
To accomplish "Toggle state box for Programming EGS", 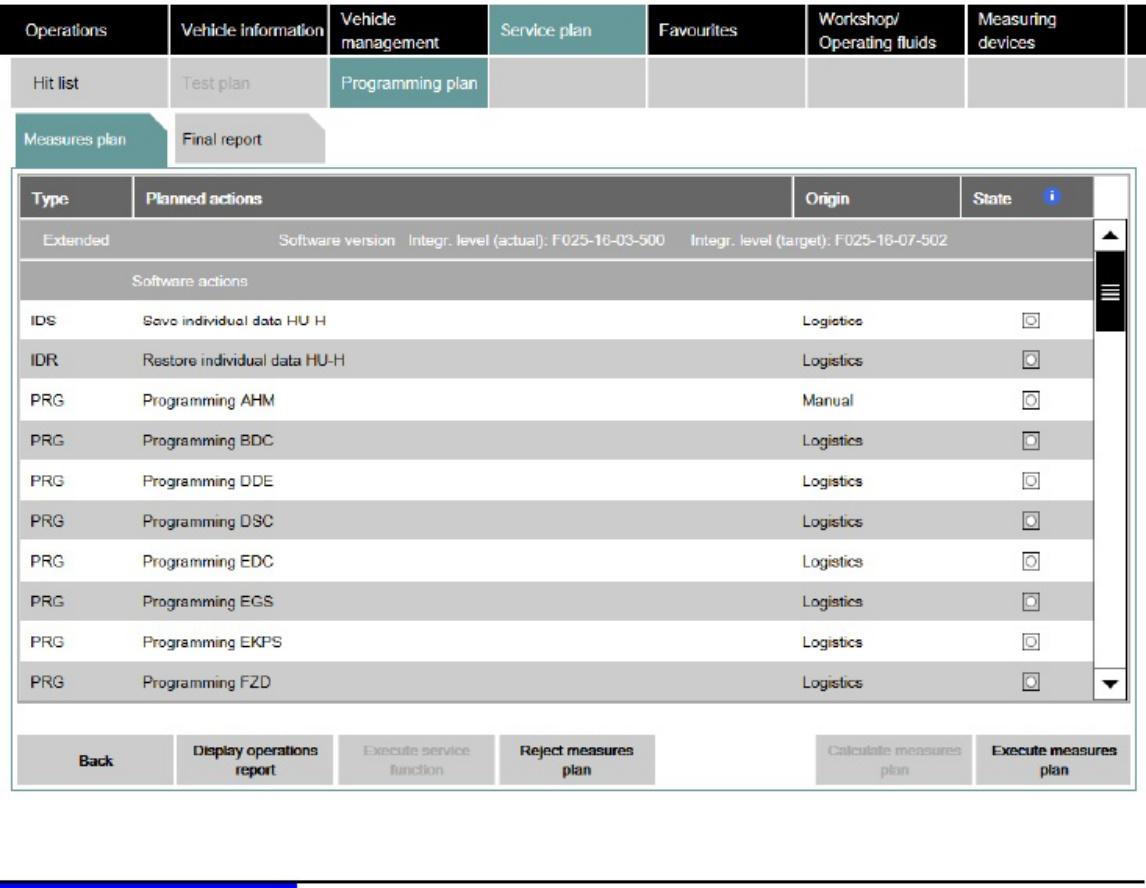I will tap(1031, 602).
